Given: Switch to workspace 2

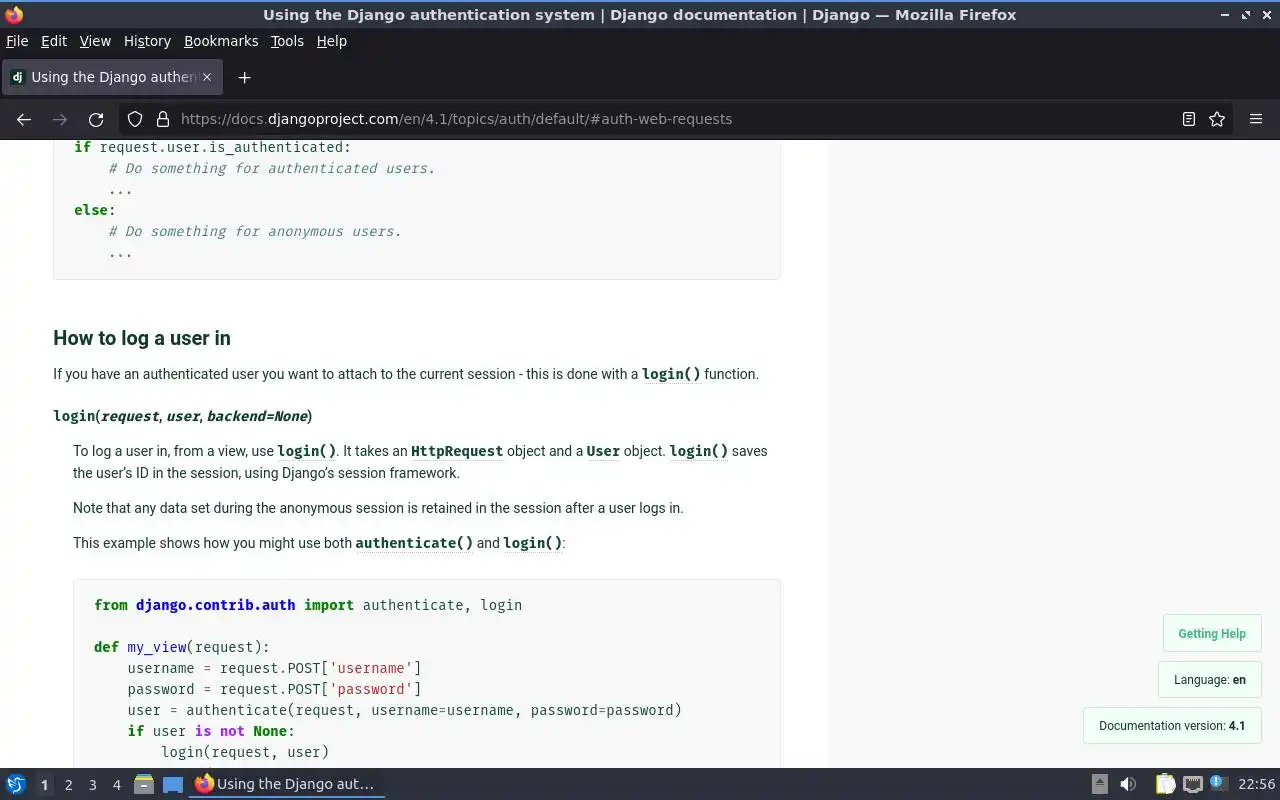Looking at the screenshot, I should click(68, 785).
